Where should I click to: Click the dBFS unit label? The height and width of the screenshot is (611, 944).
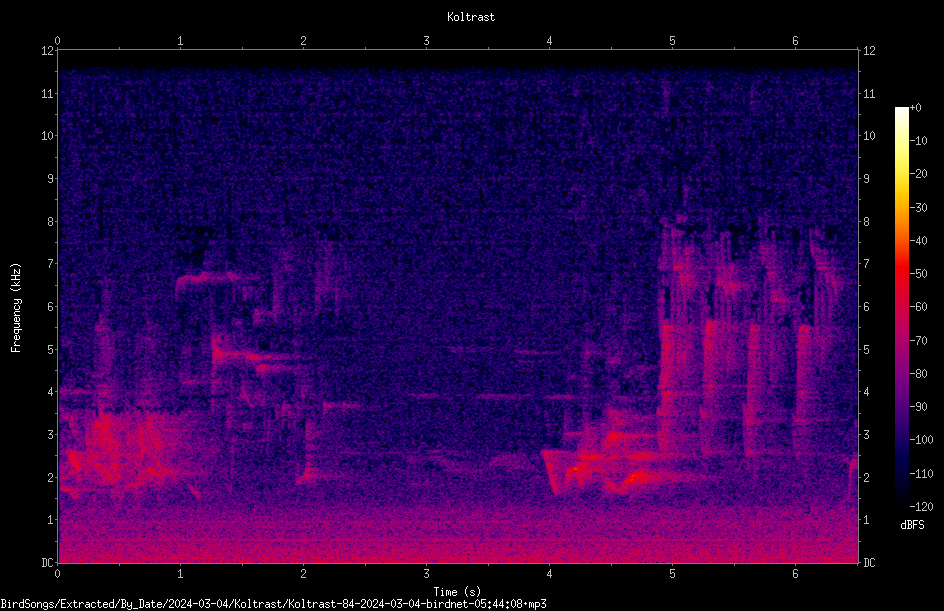coord(912,525)
